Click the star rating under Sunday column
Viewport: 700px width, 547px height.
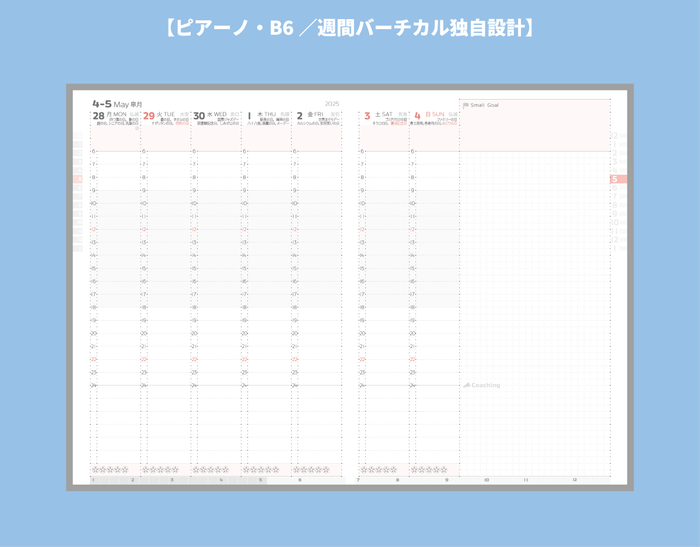[429, 469]
